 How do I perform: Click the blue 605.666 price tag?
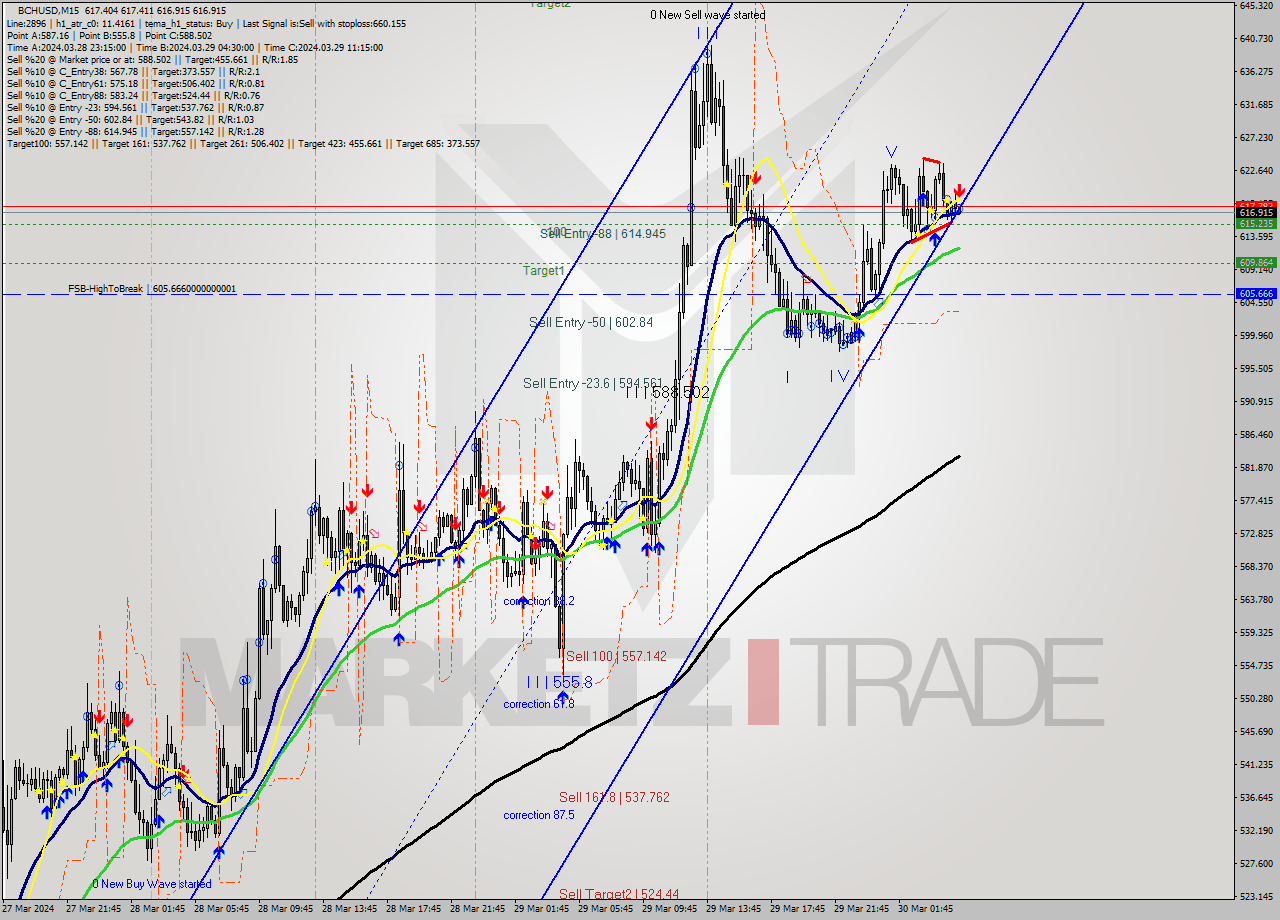tap(1256, 294)
